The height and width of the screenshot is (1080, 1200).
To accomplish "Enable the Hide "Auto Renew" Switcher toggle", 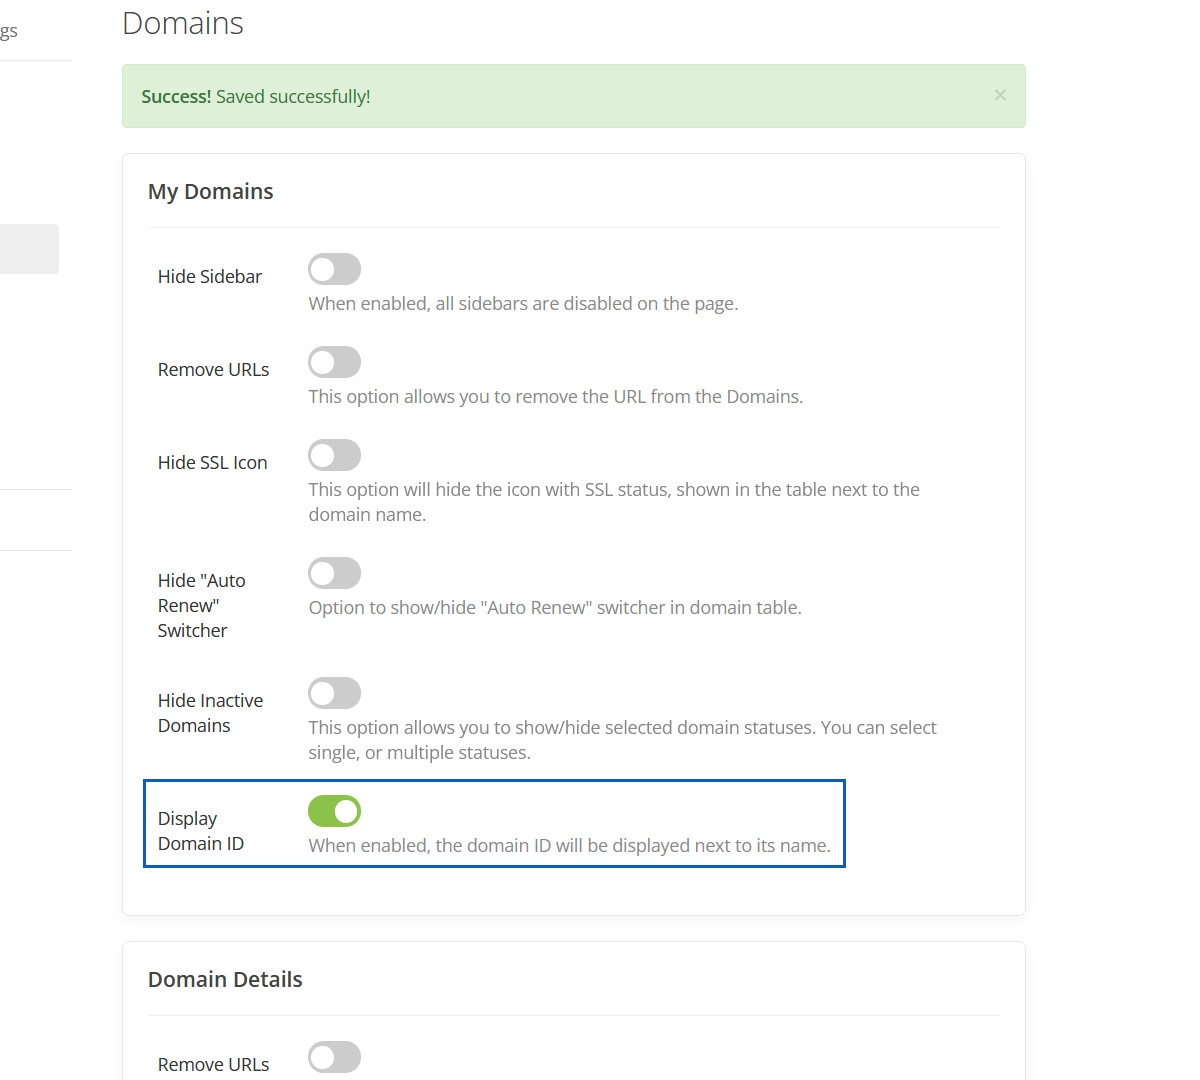I will click(334, 573).
